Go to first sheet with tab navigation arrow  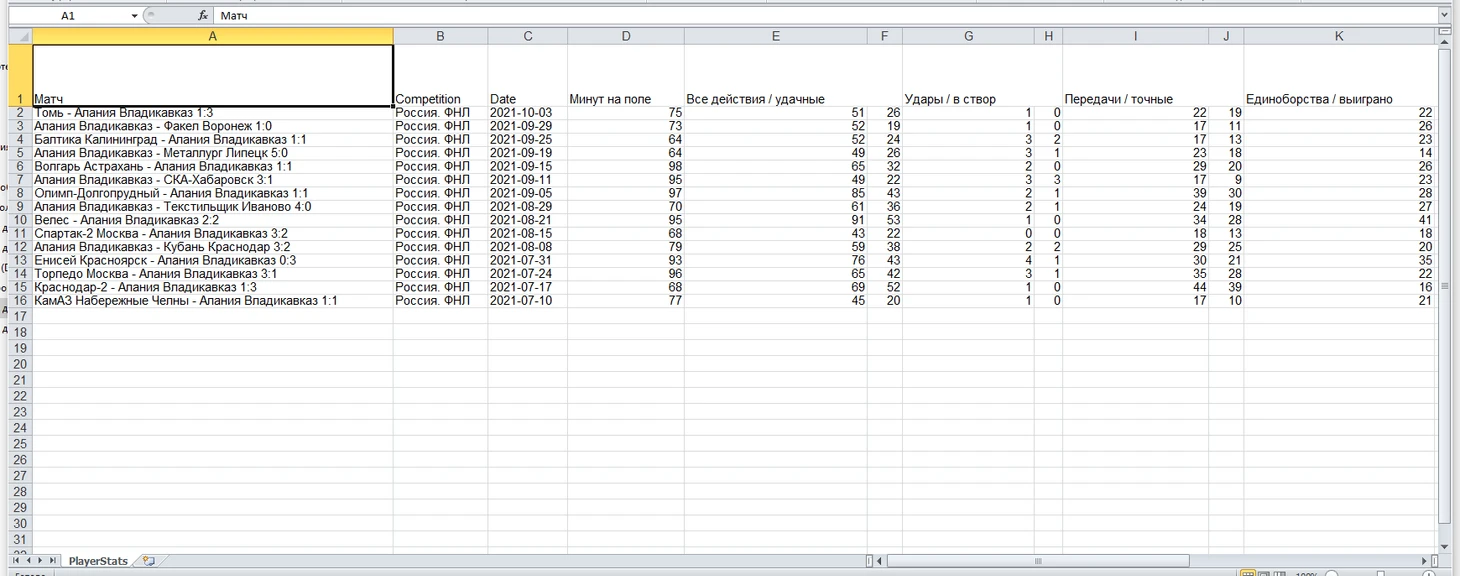click(x=16, y=561)
